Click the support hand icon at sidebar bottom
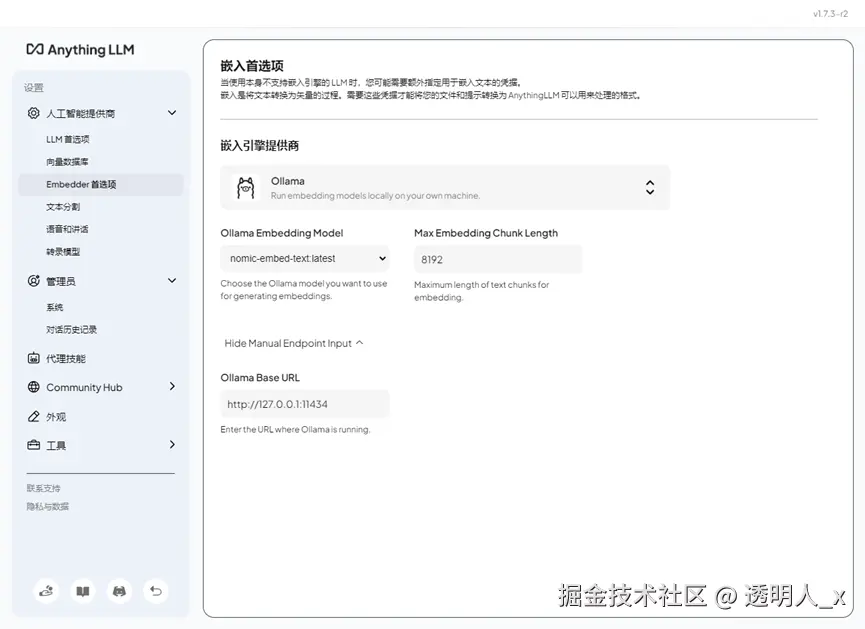This screenshot has width=865, height=629. [46, 591]
